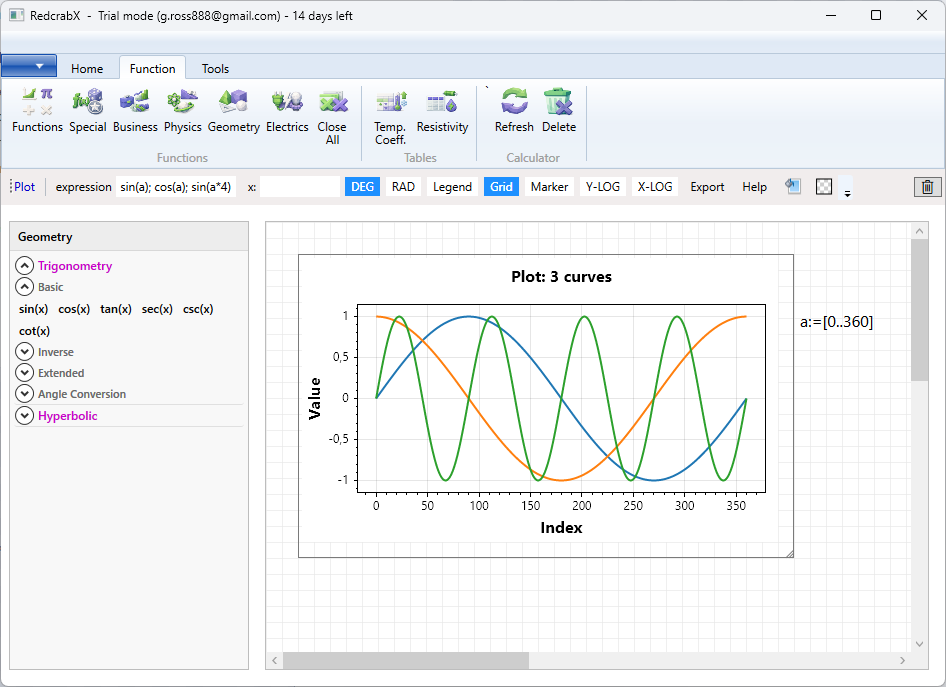Expand the Angle Conversion subsection

tap(24, 394)
